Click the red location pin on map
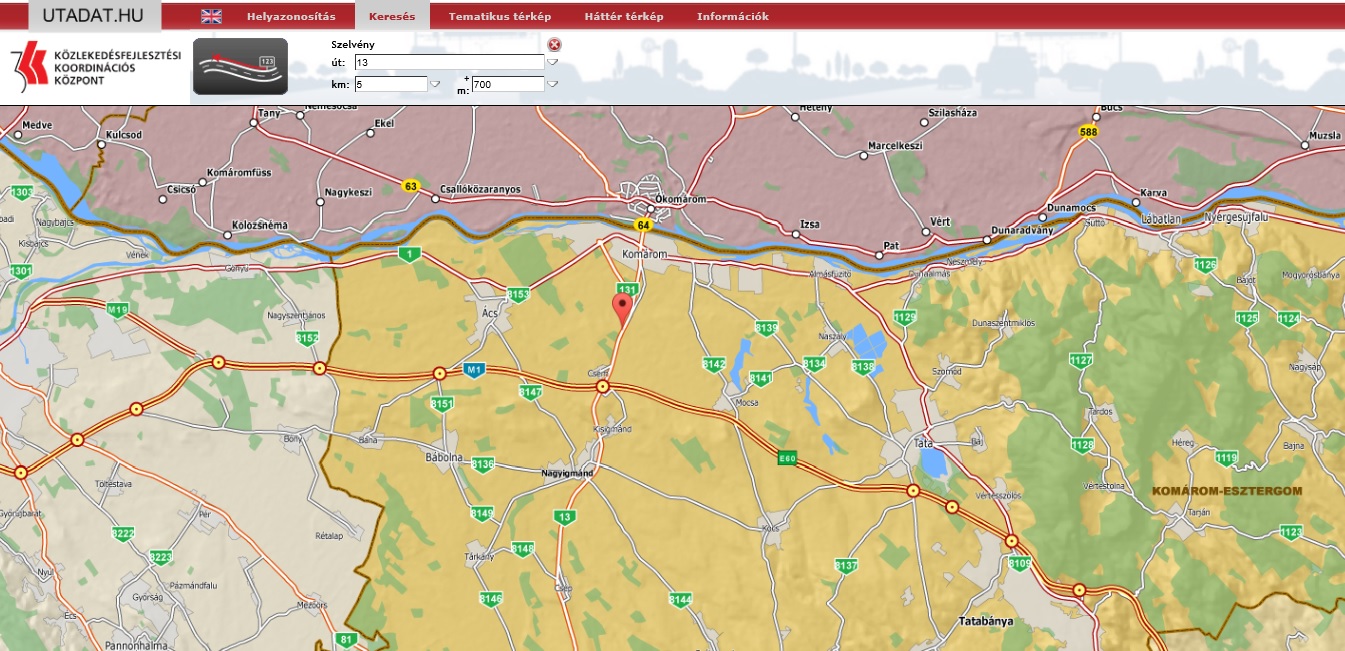Screen dimensions: 1345x651 click(624, 308)
